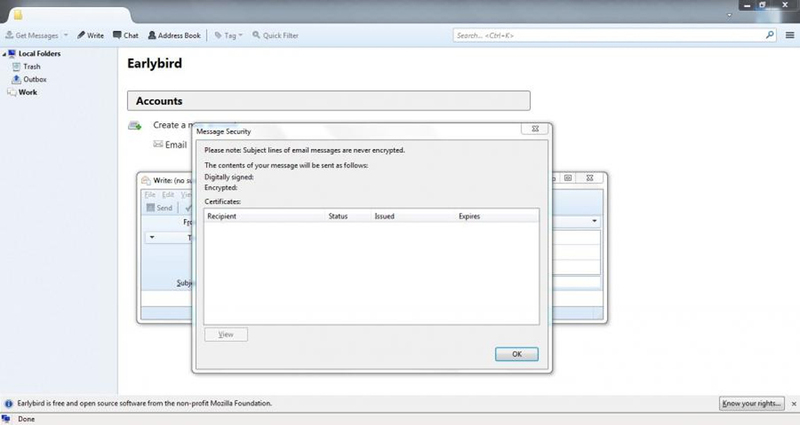Screen dimensions: 800x425
Task: Click Write to compose a message
Action: click(x=90, y=35)
